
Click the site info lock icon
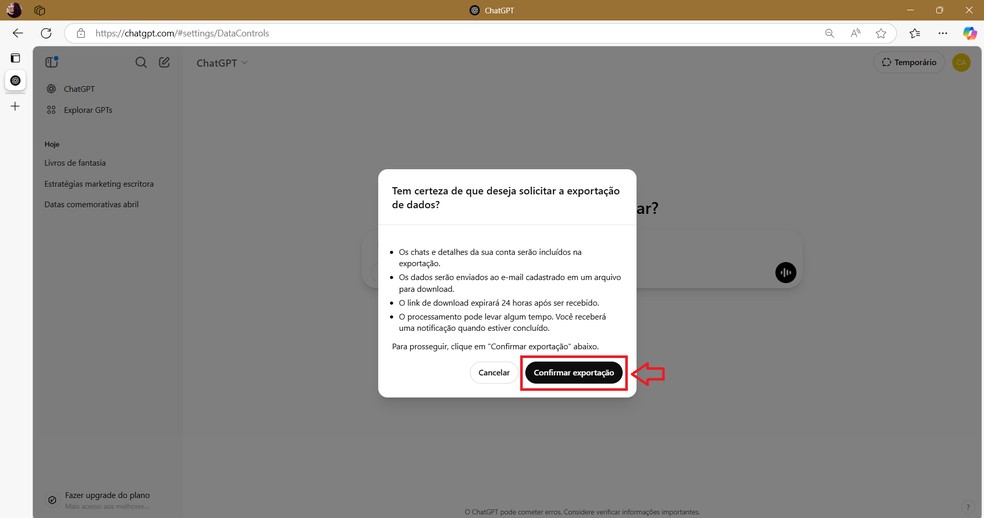click(80, 33)
